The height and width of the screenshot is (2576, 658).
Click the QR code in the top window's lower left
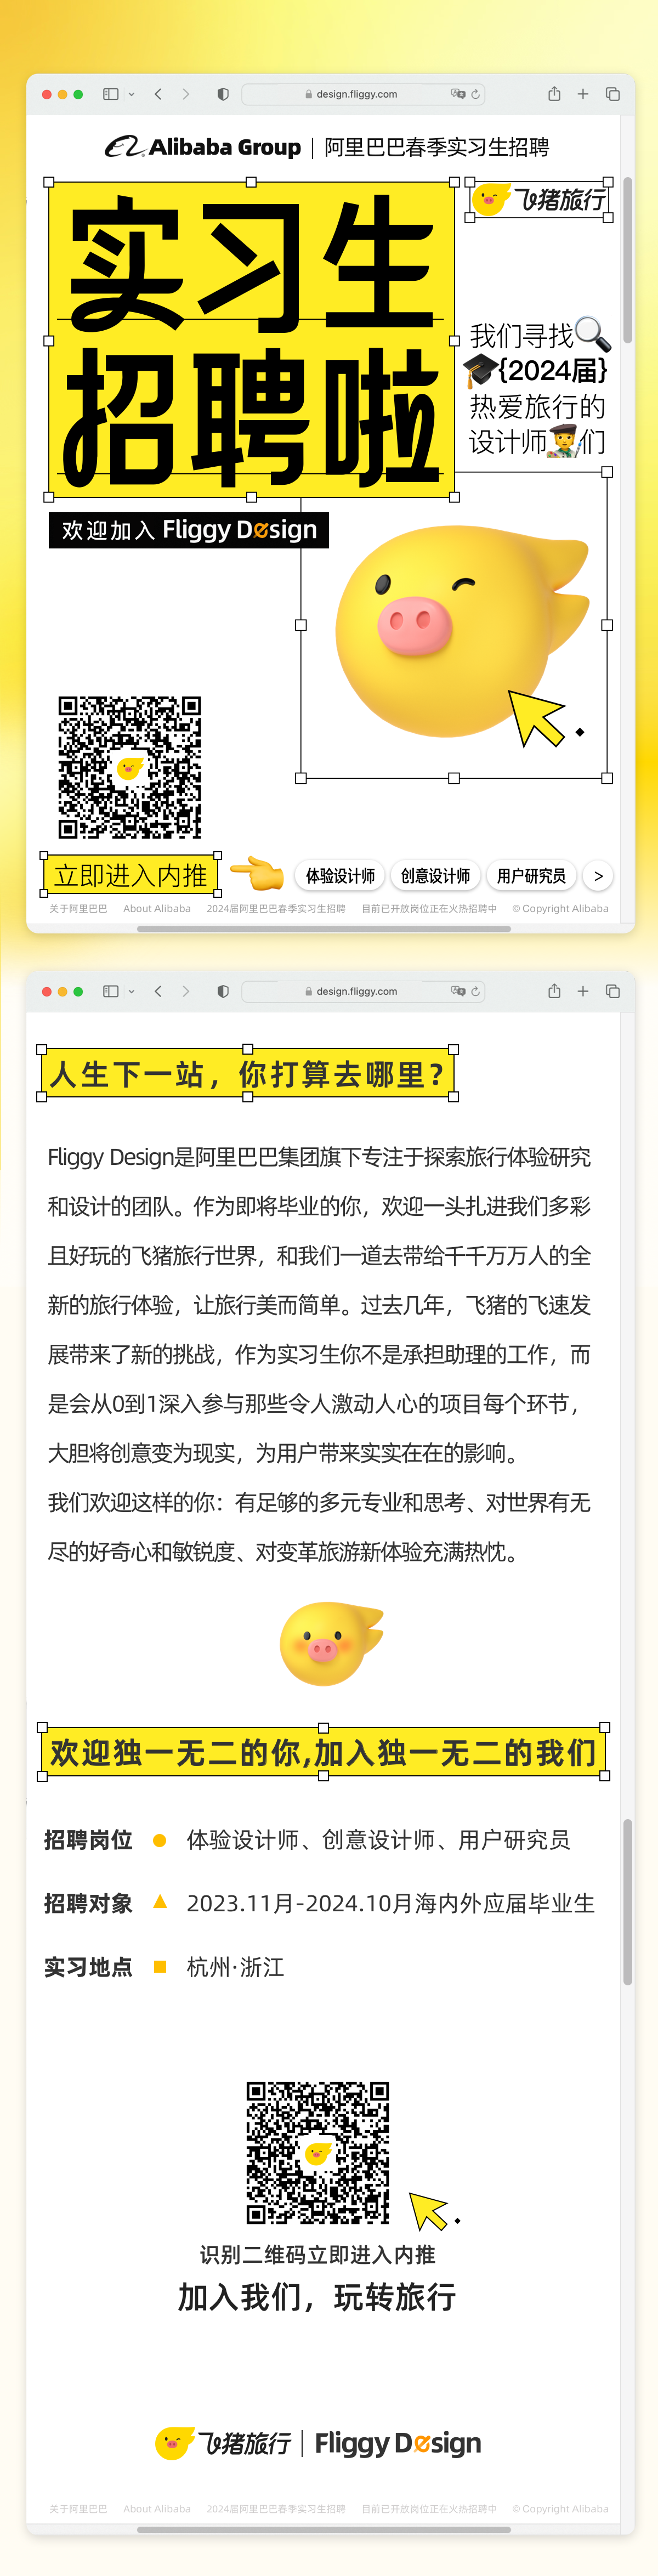pyautogui.click(x=130, y=767)
